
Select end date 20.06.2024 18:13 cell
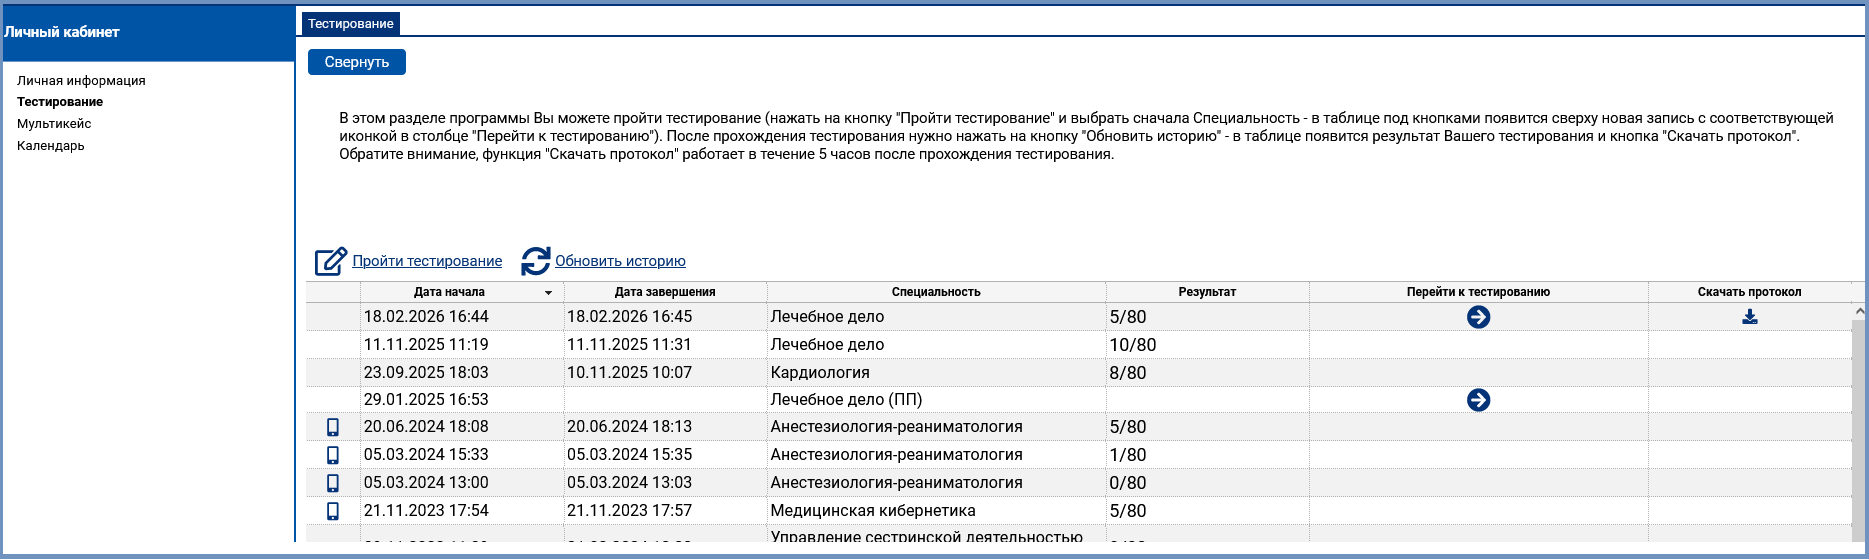click(x=665, y=427)
